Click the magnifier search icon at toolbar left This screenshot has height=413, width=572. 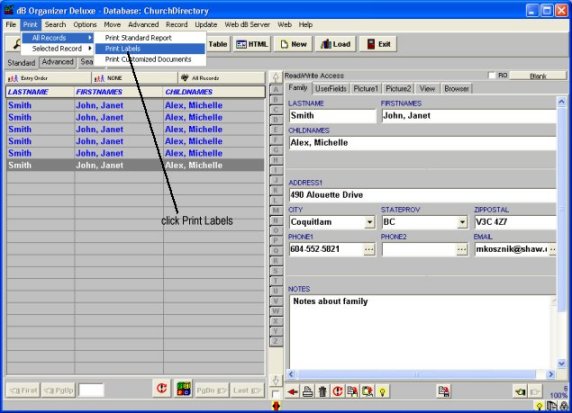click(x=16, y=44)
